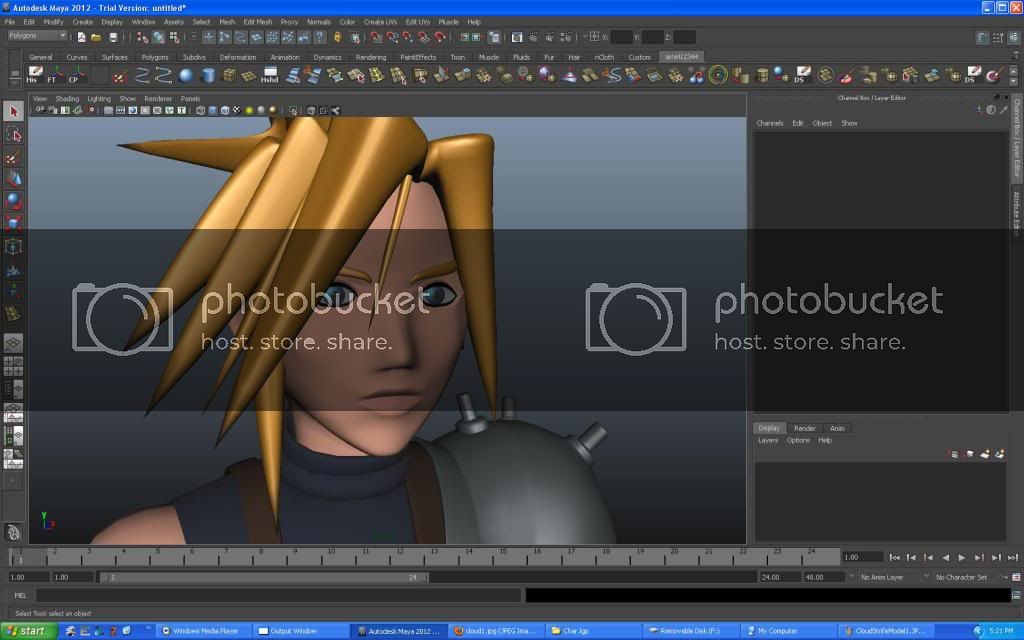Open the Anim layer tab

[x=837, y=428]
